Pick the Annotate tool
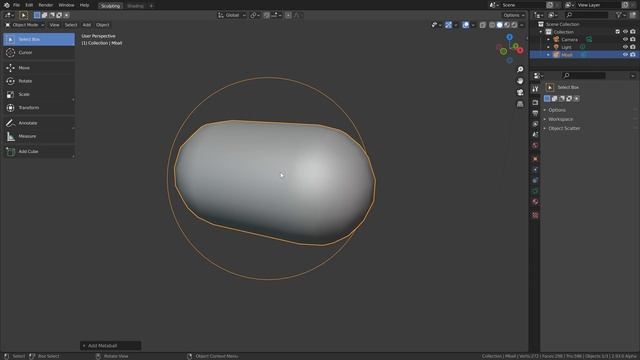640x360 pixels. click(39, 123)
